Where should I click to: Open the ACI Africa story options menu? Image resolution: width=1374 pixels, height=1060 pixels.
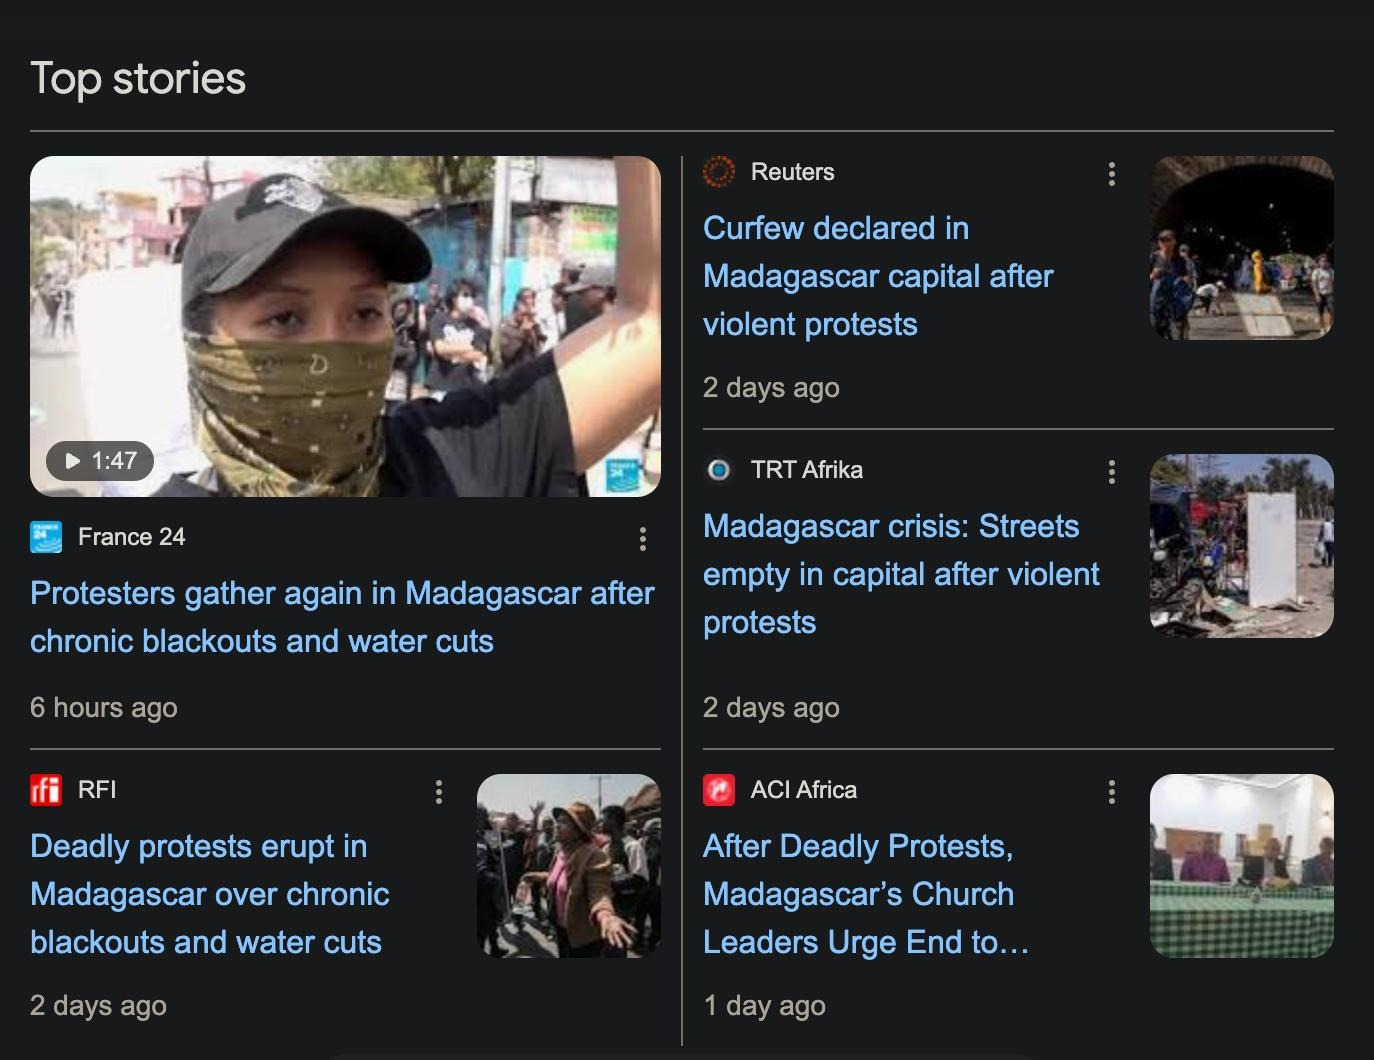1112,792
